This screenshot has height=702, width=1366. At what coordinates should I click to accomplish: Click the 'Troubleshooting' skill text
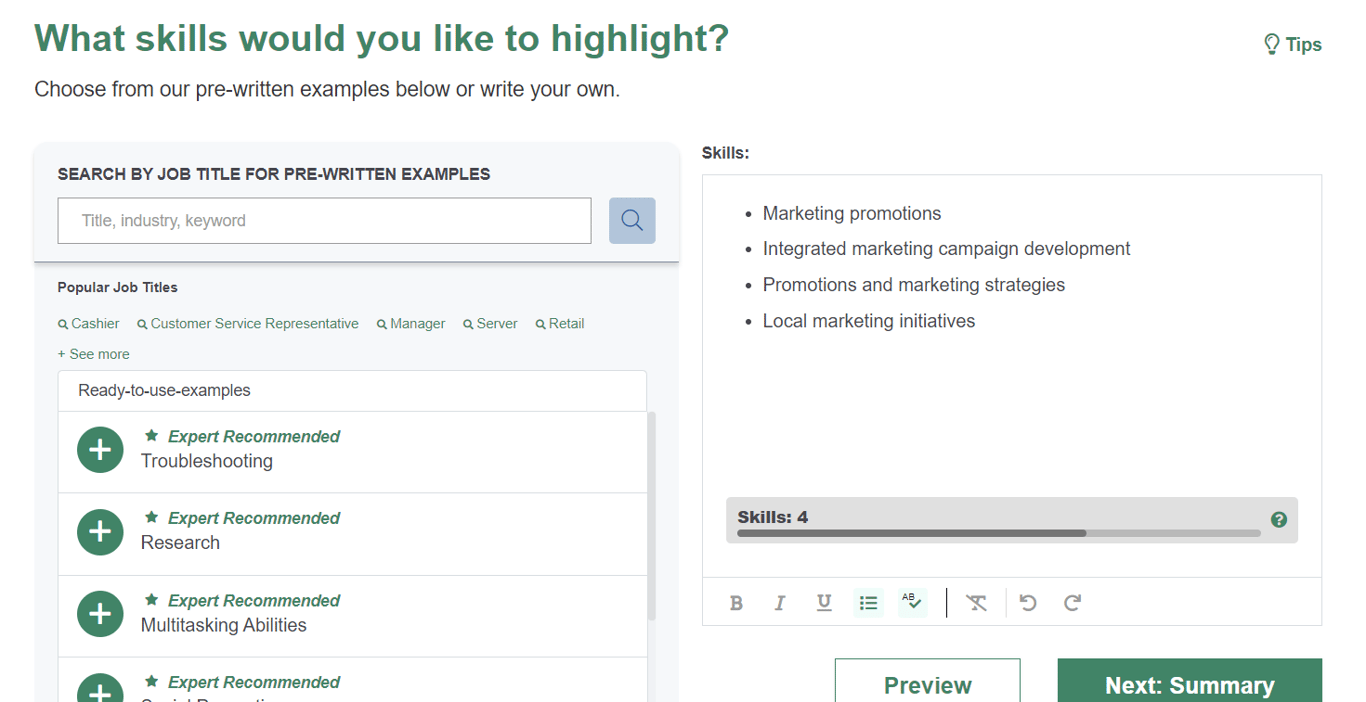207,461
